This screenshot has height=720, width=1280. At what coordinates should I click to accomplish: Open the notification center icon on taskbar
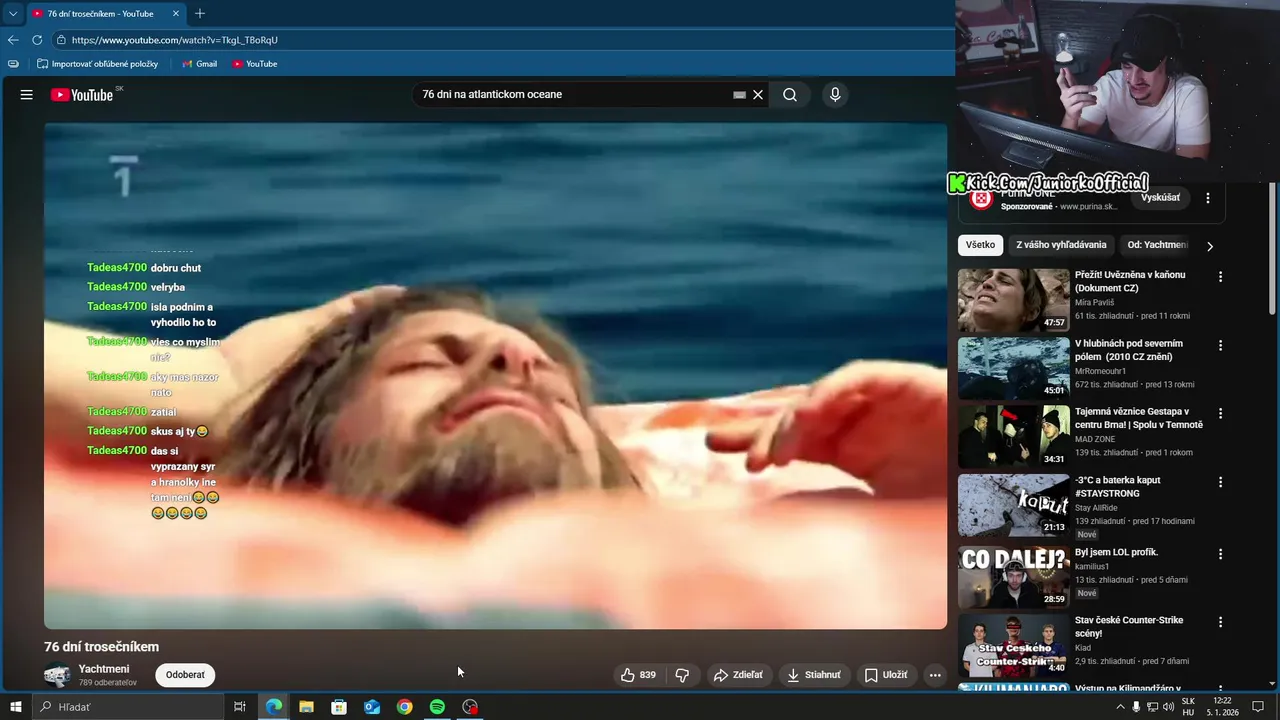pyautogui.click(x=1258, y=707)
